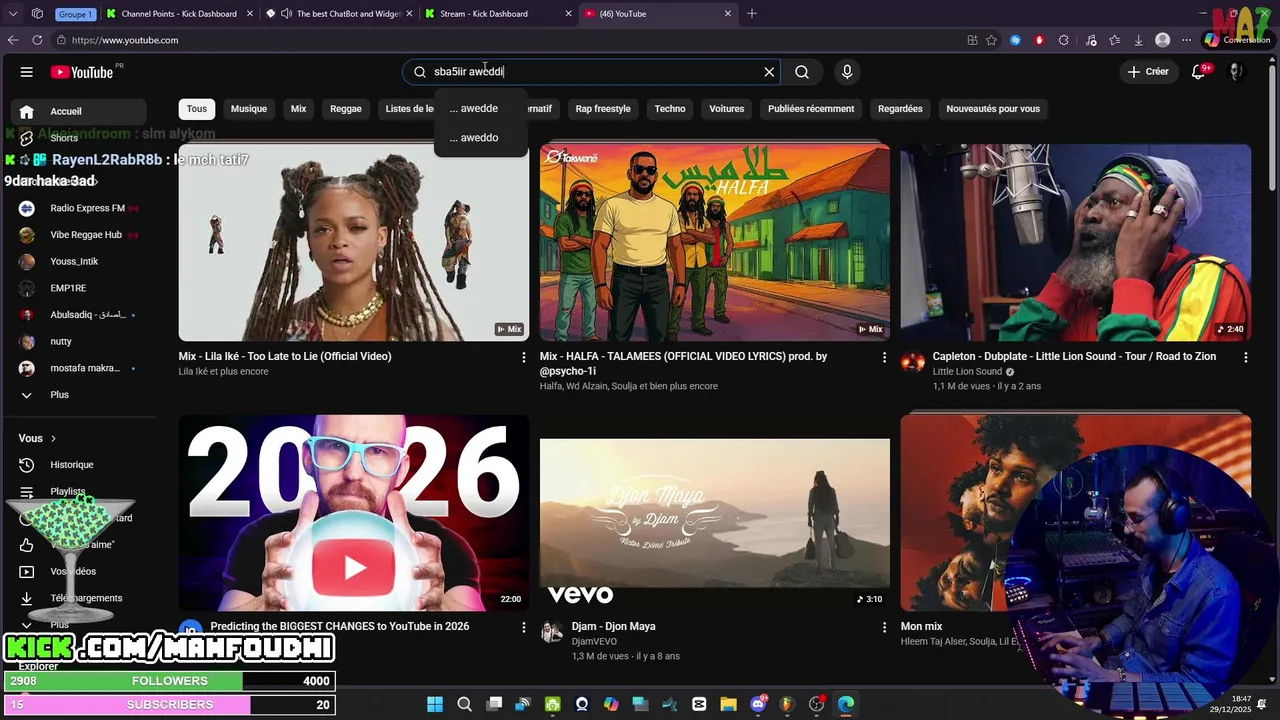Play the Djam Djon Maya thumbnail
This screenshot has width=1280, height=720.
[x=714, y=513]
